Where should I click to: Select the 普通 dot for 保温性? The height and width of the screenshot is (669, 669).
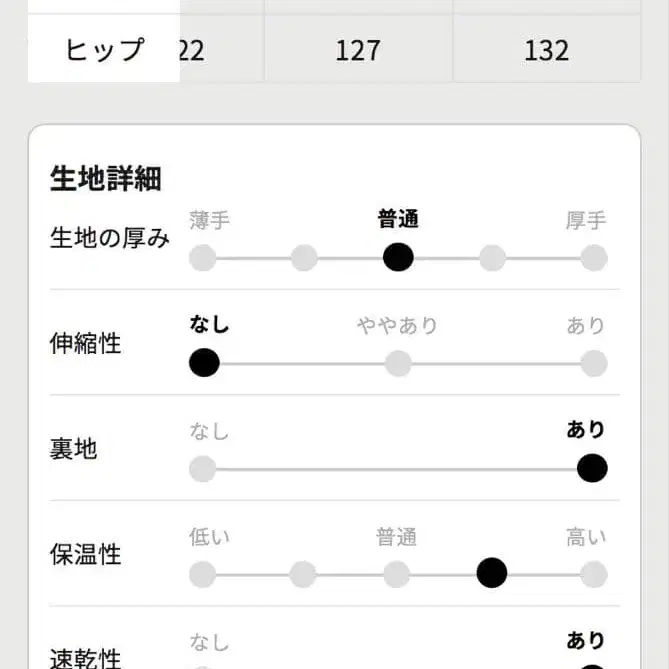point(397,574)
